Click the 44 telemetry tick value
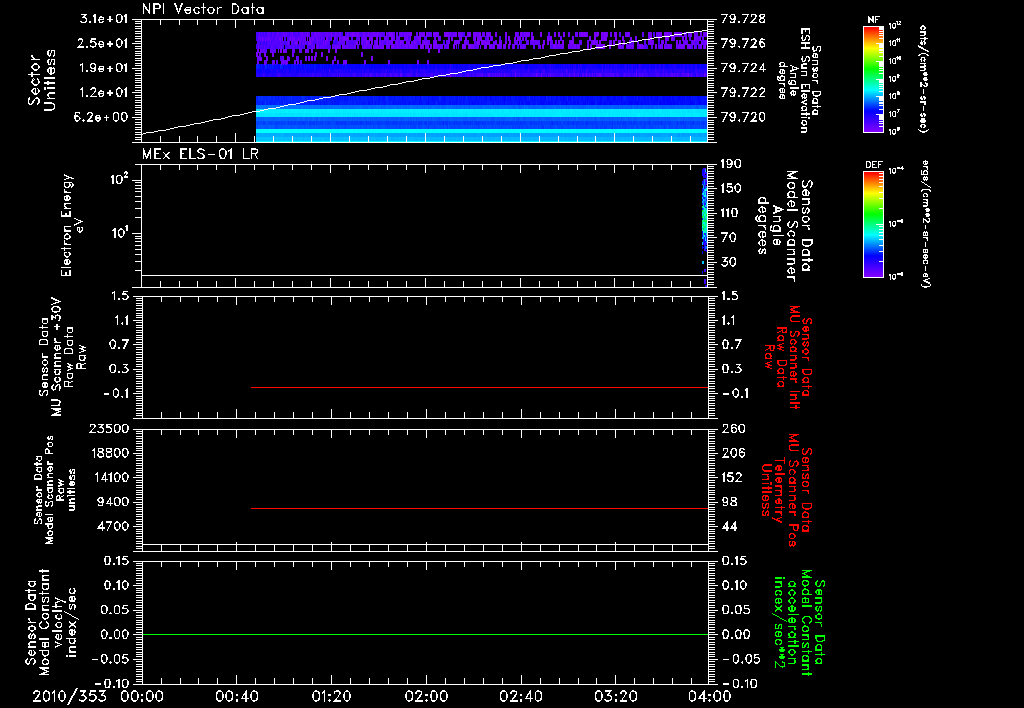 point(729,526)
